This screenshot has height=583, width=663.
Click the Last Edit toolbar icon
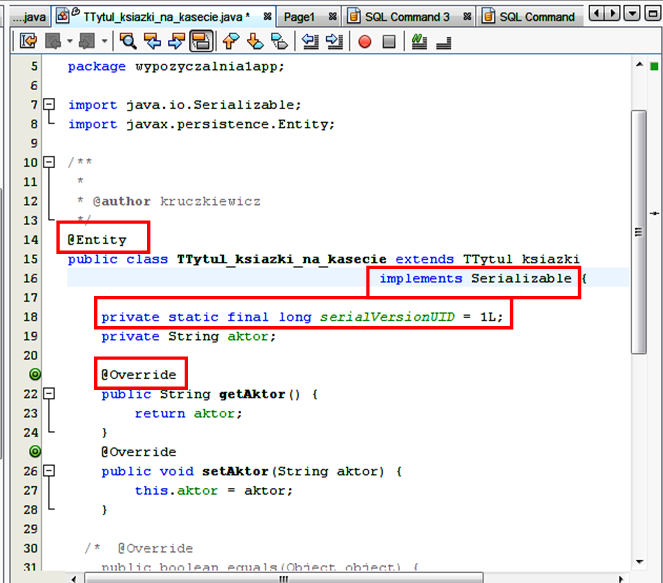point(28,41)
